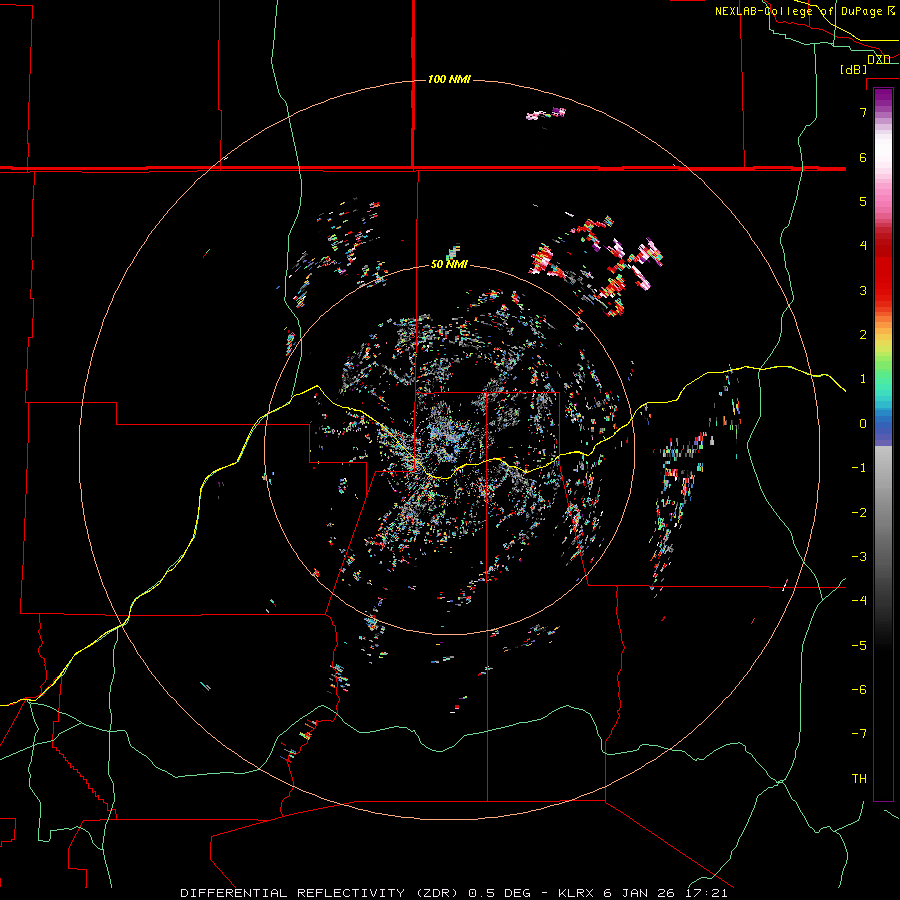This screenshot has width=900, height=900.
Task: Click the positive 4 dB scale label
Action: click(x=863, y=246)
